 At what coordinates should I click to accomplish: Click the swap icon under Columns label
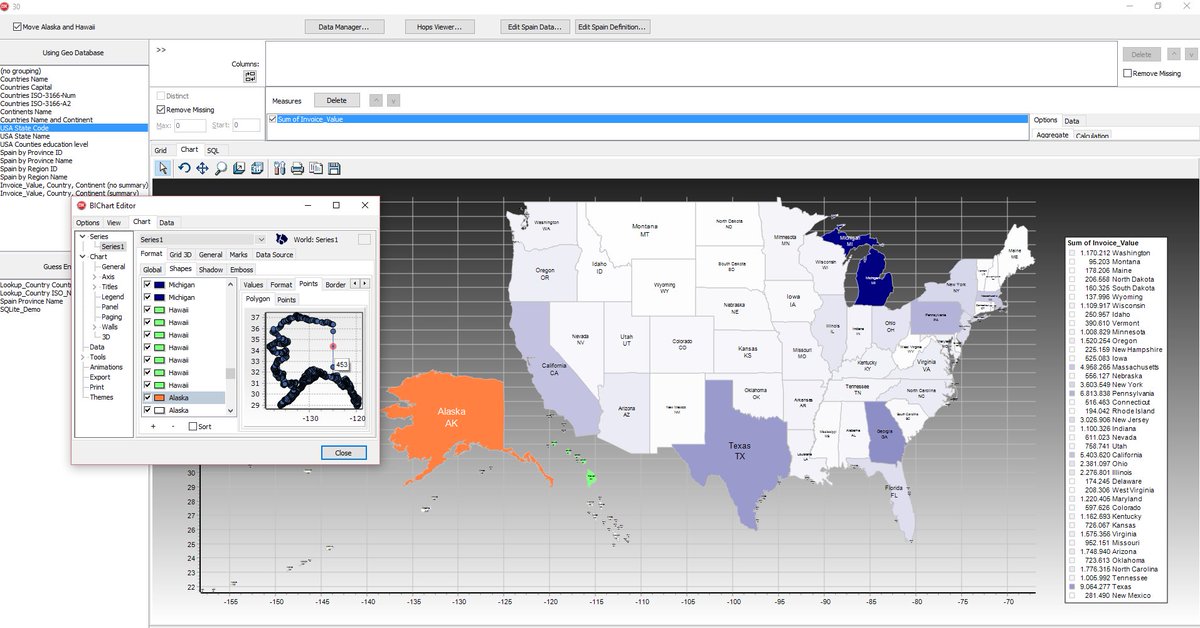click(250, 77)
